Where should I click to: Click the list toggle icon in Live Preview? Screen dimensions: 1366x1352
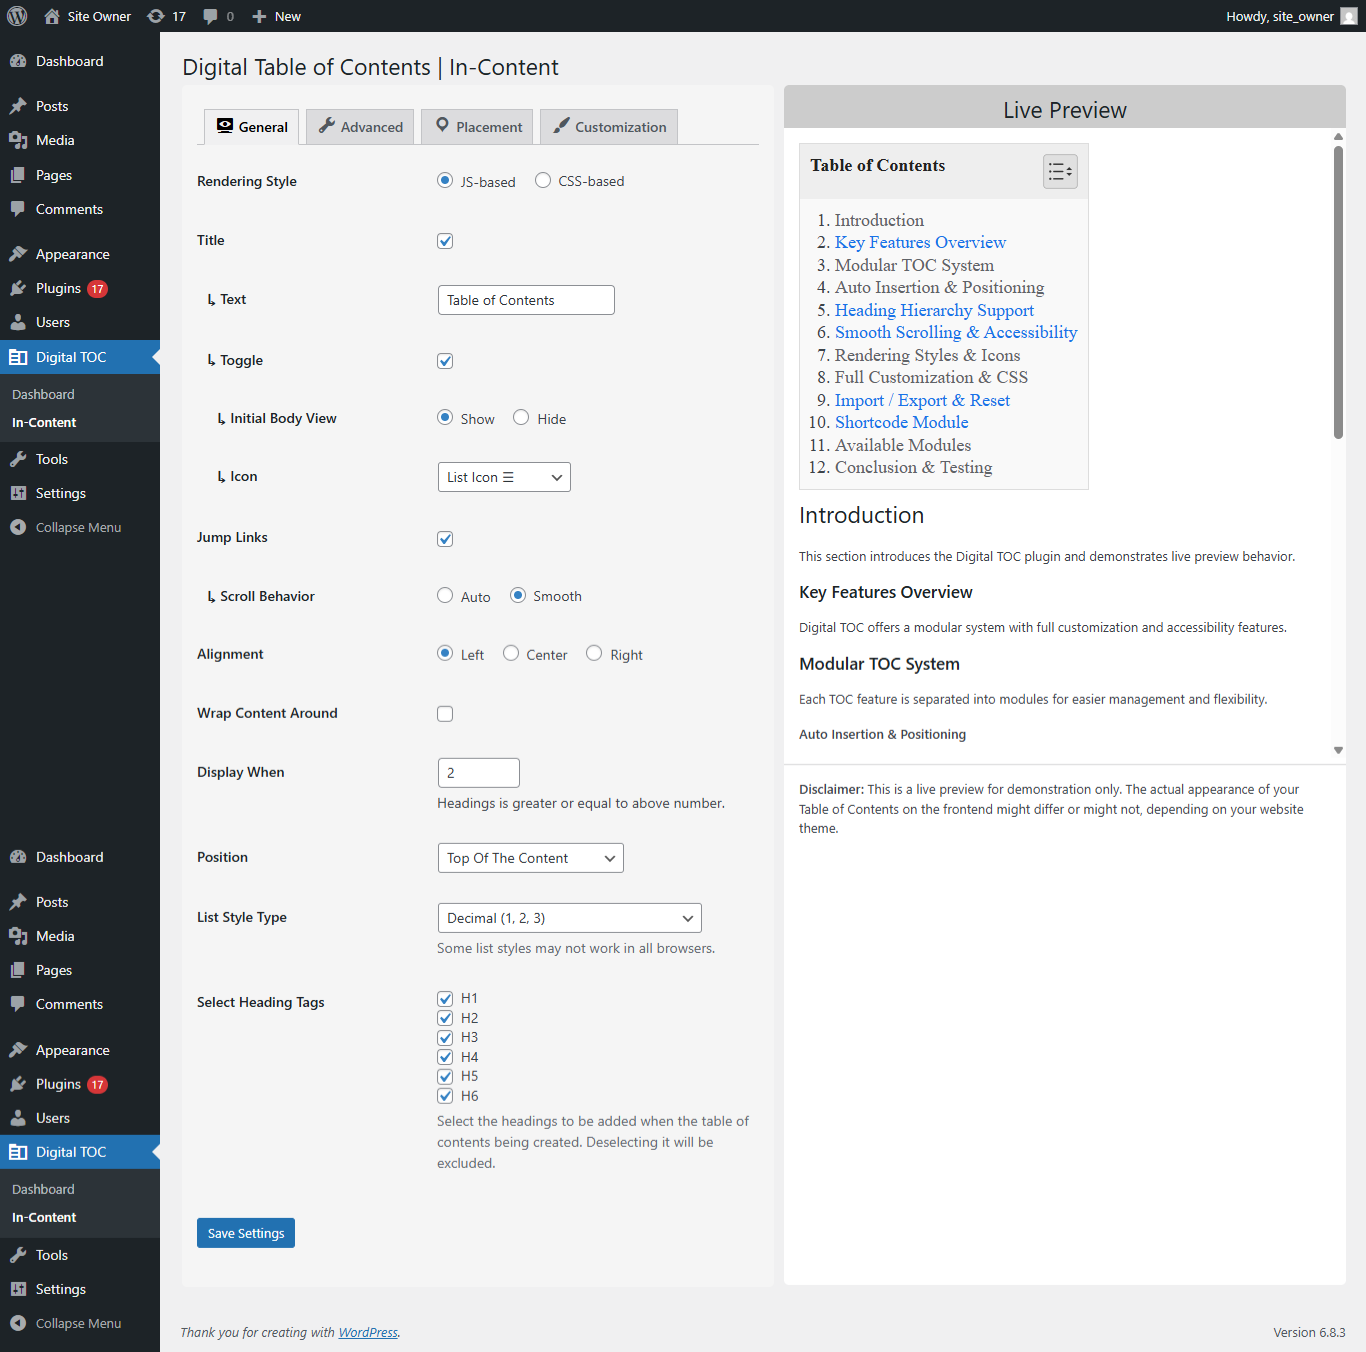[x=1060, y=171]
